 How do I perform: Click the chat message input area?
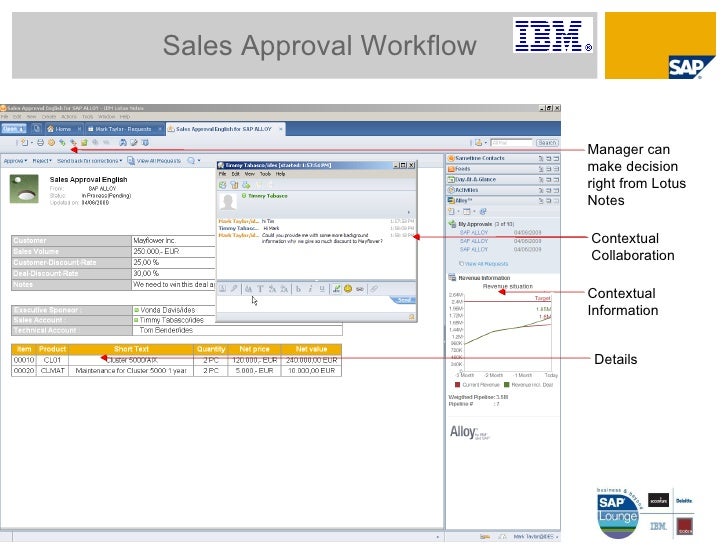306,304
